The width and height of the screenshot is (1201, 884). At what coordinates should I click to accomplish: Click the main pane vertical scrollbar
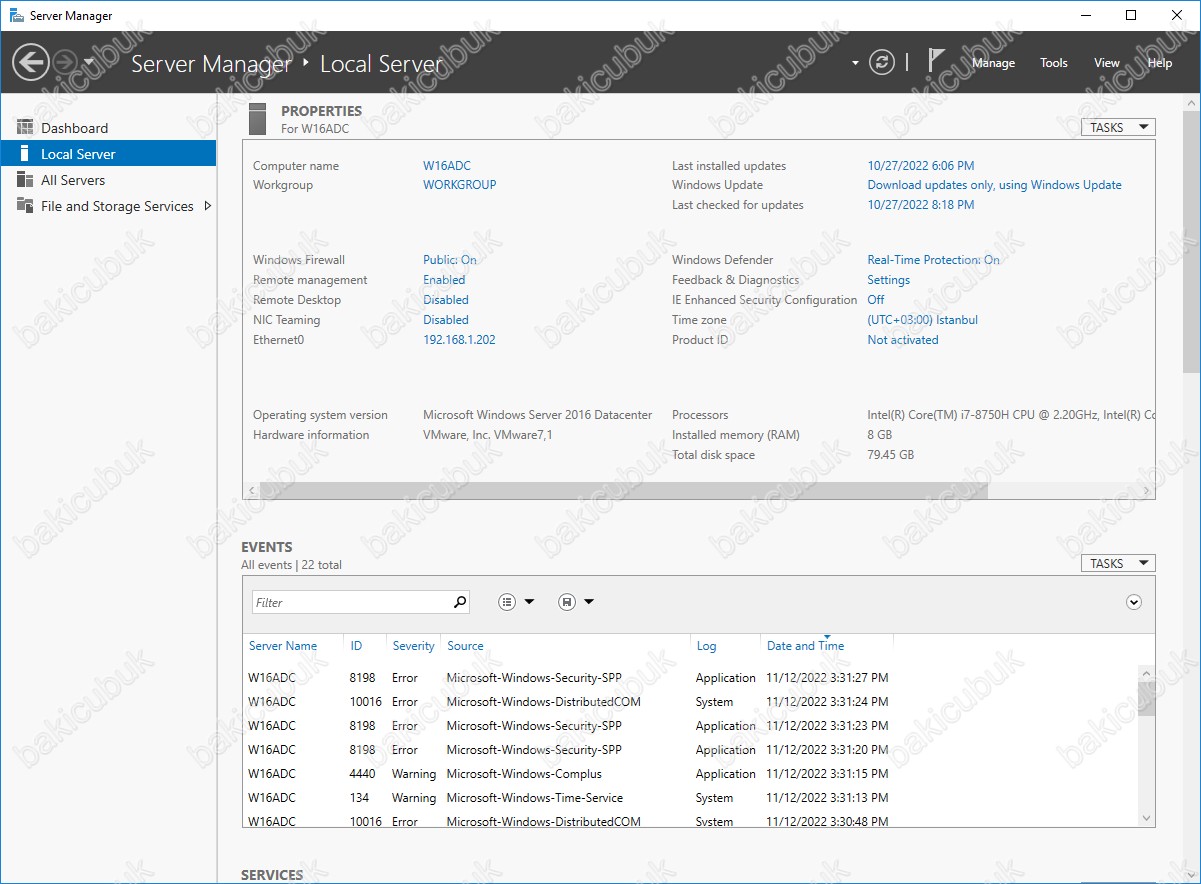1192,240
